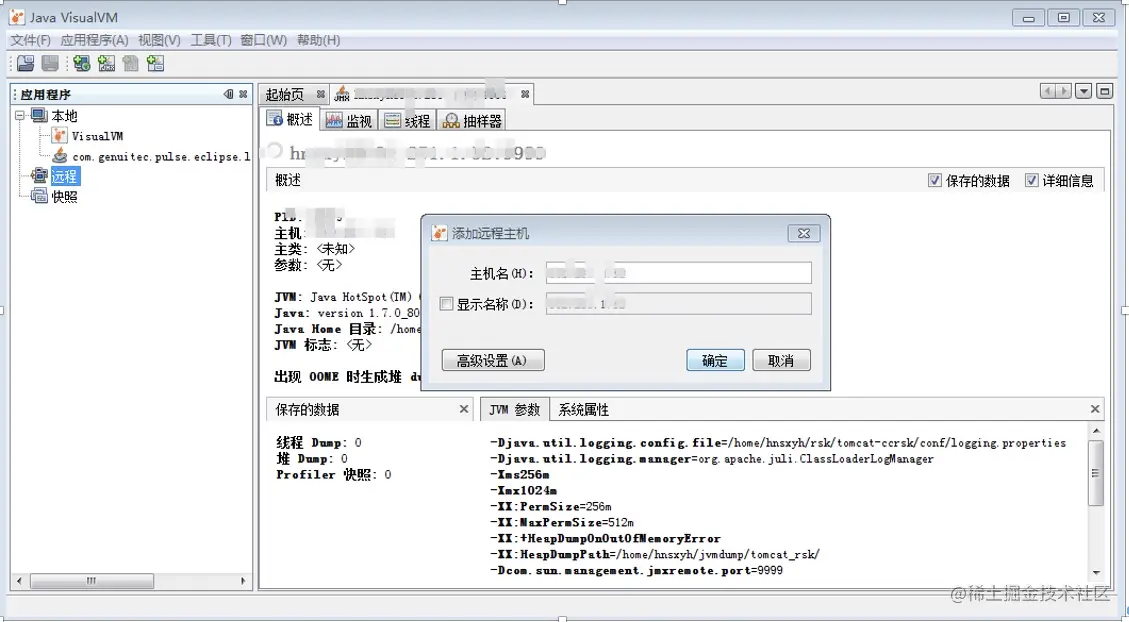The height and width of the screenshot is (622, 1129).
Task: Open the 工具 menu
Action: pos(211,40)
